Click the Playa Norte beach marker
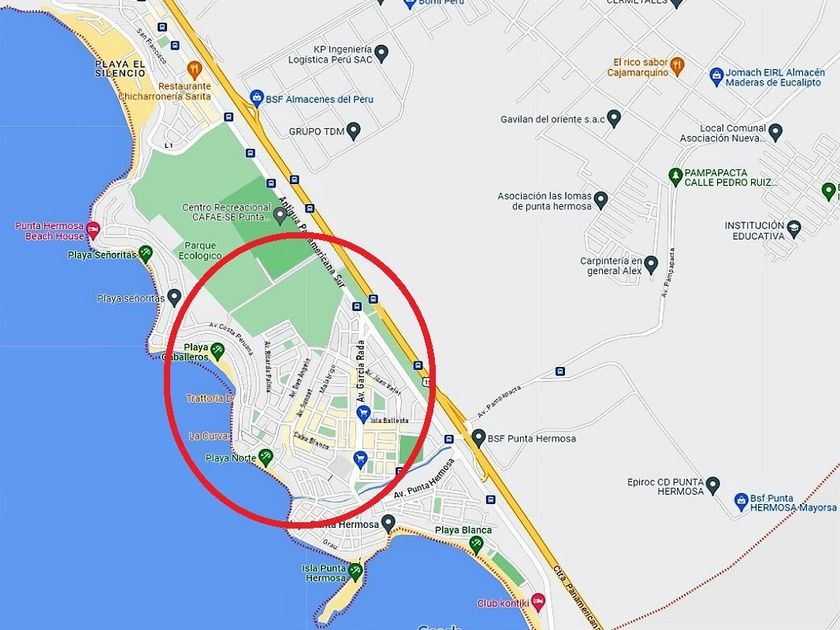The image size is (840, 630). tap(266, 457)
